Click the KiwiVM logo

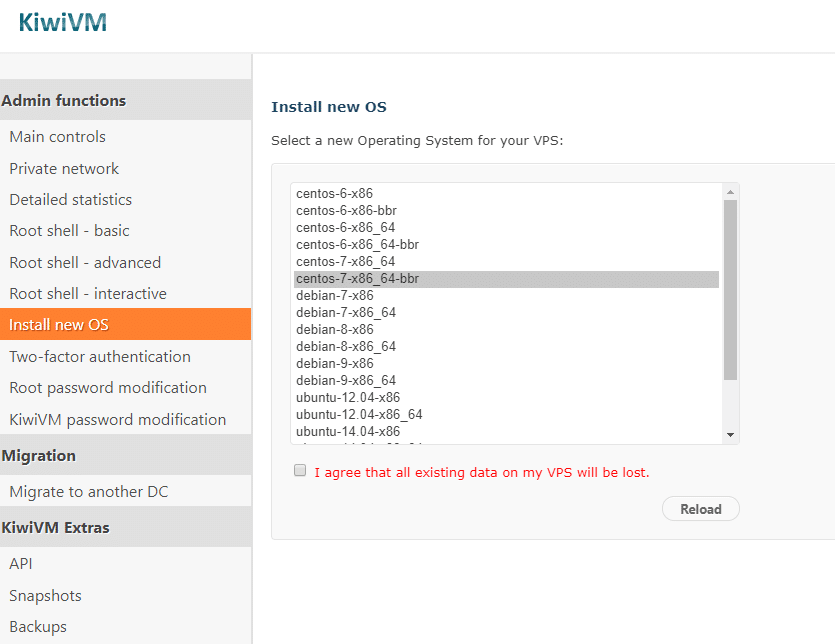pyautogui.click(x=62, y=21)
